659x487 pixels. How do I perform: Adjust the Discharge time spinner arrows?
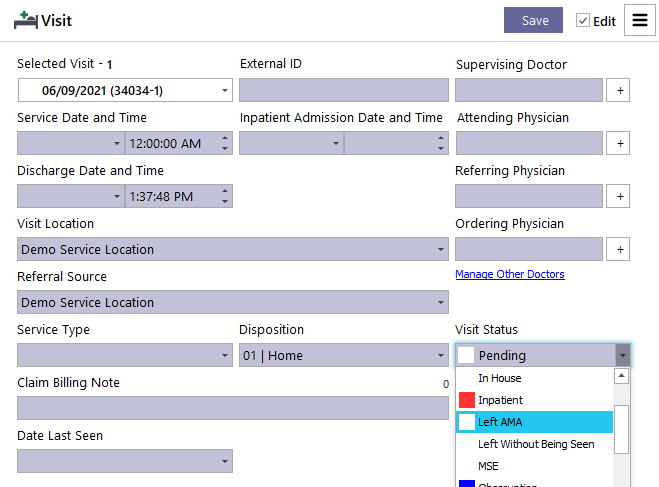tap(225, 196)
